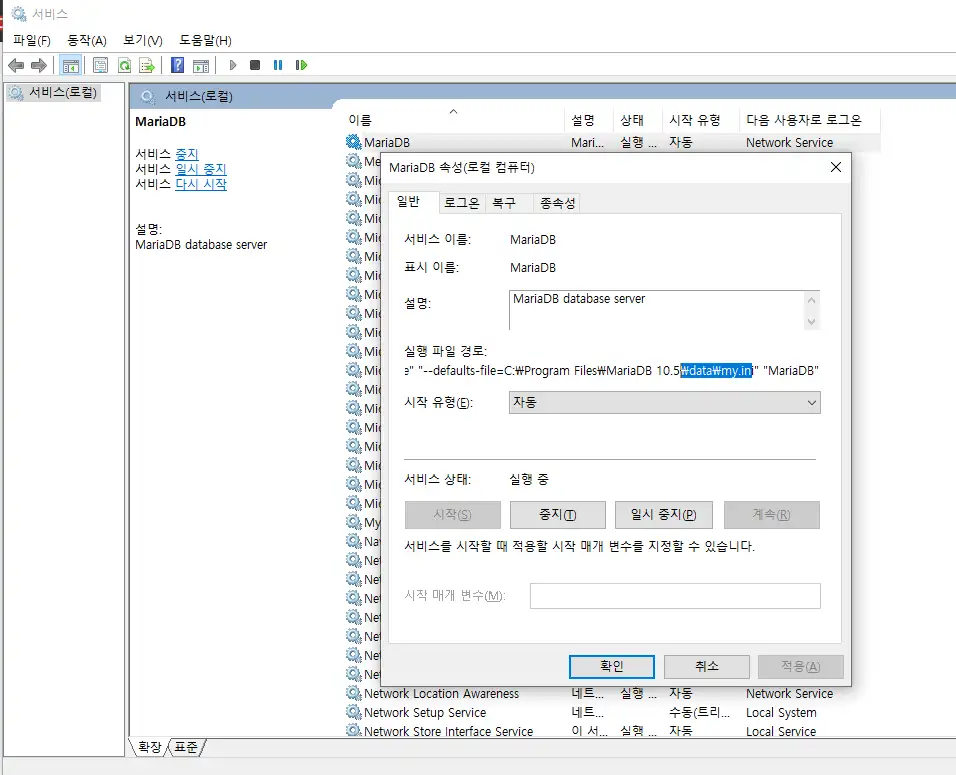Open the 파일(F) menu

(32, 40)
